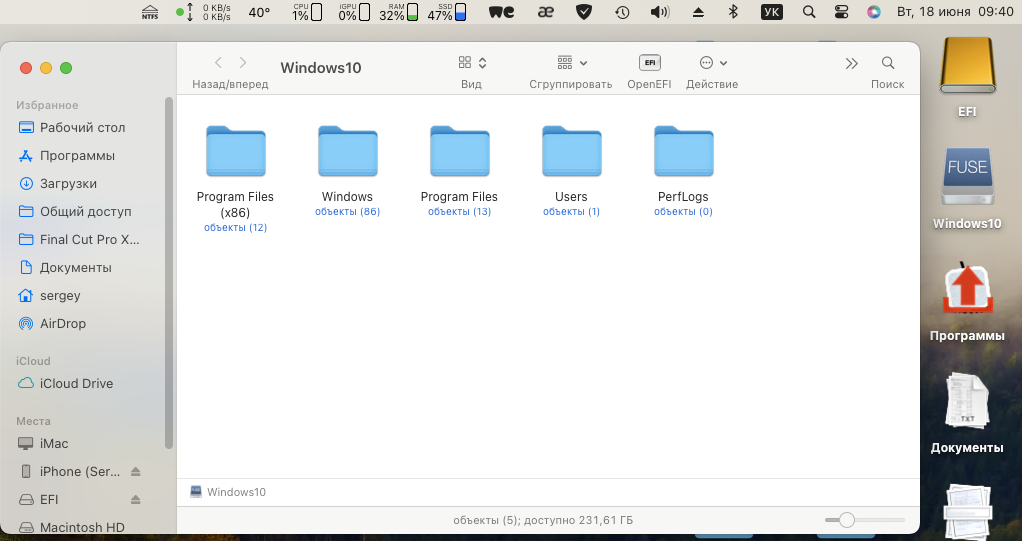Select the iPhone (Ser...) sidebar item
The height and width of the screenshot is (541, 1022).
pos(70,472)
